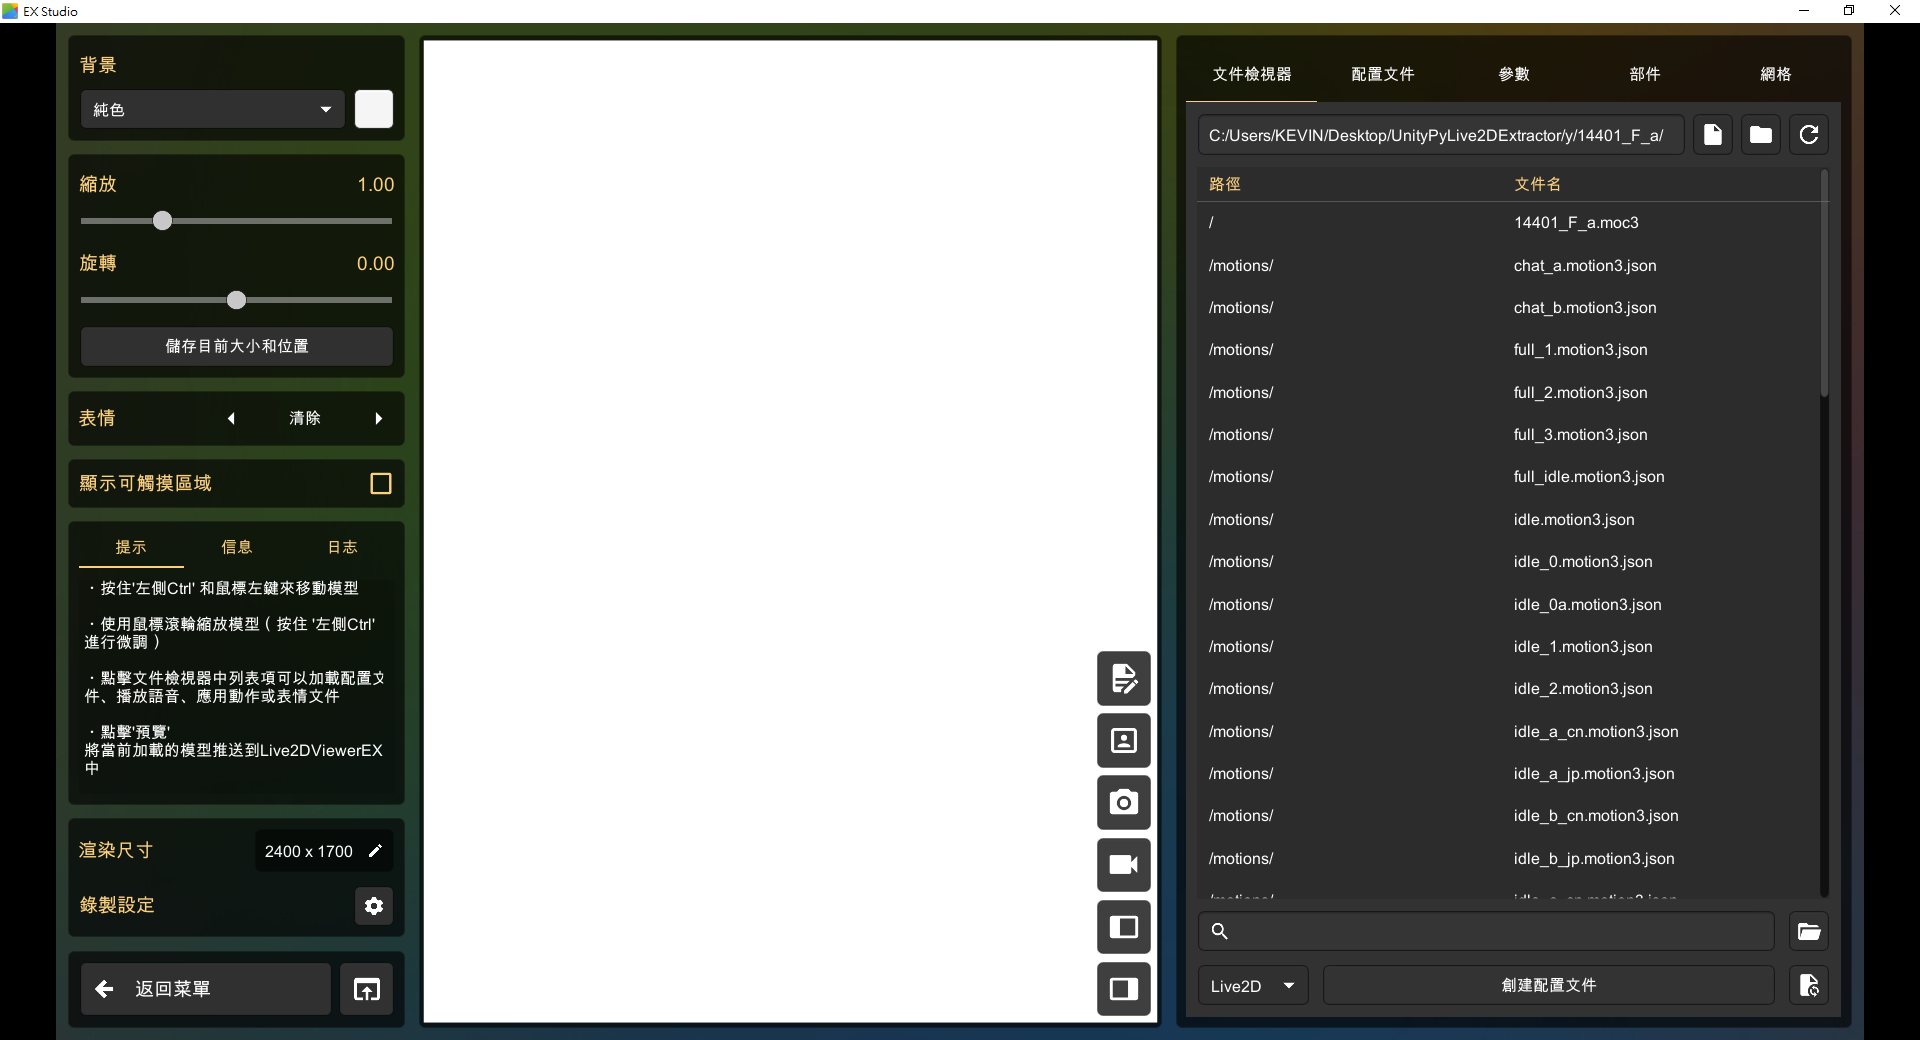Click the camera screenshot icon
The width and height of the screenshot is (1920, 1040).
point(1123,802)
